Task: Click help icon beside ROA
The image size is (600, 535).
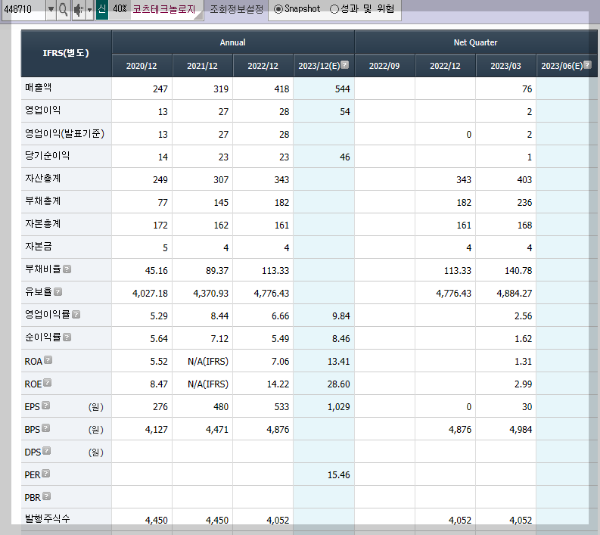Action: tap(48, 360)
